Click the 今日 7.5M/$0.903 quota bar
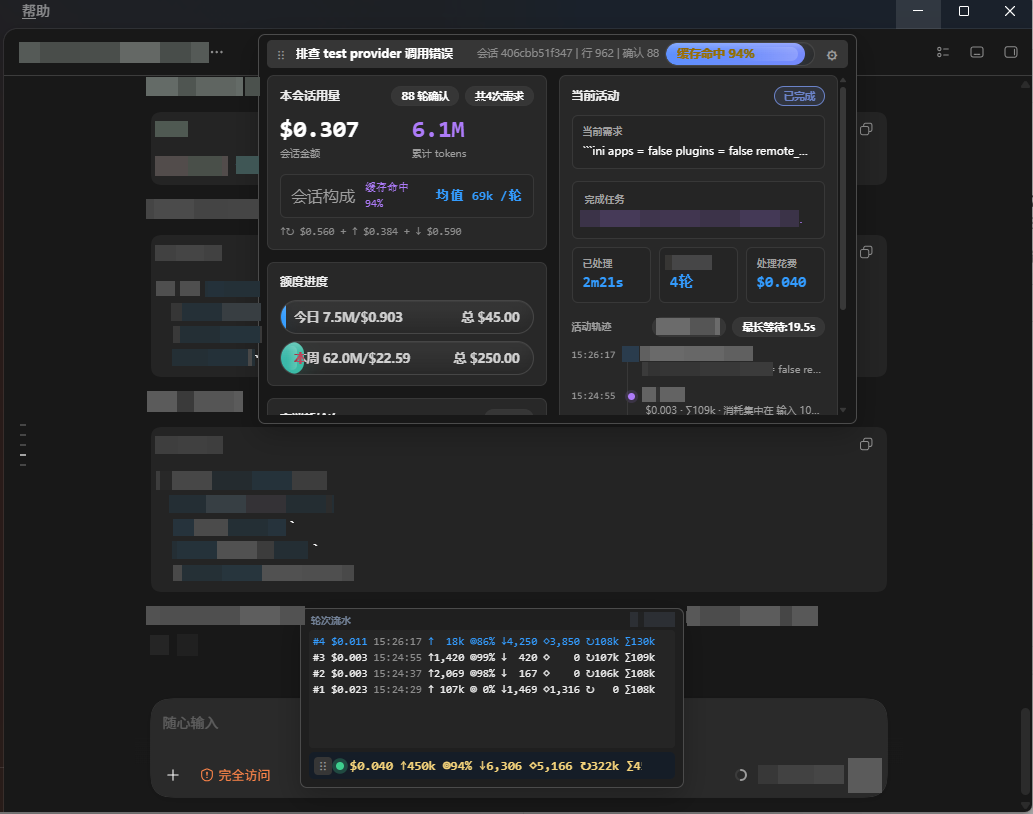This screenshot has width=1033, height=814. tap(406, 317)
